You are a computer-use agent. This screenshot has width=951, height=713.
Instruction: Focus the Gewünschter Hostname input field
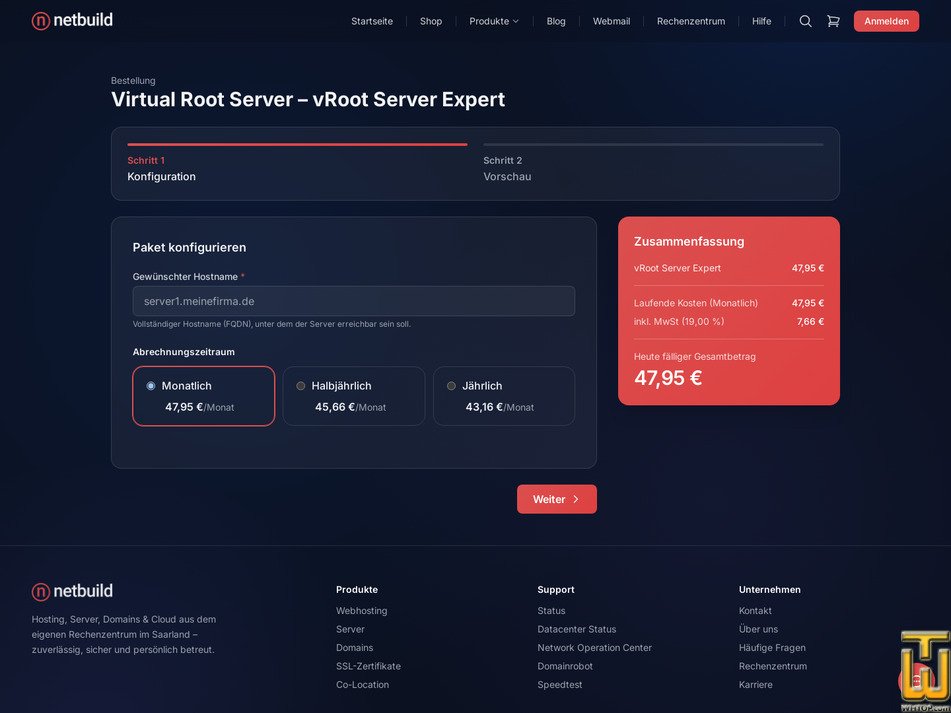[x=354, y=301]
